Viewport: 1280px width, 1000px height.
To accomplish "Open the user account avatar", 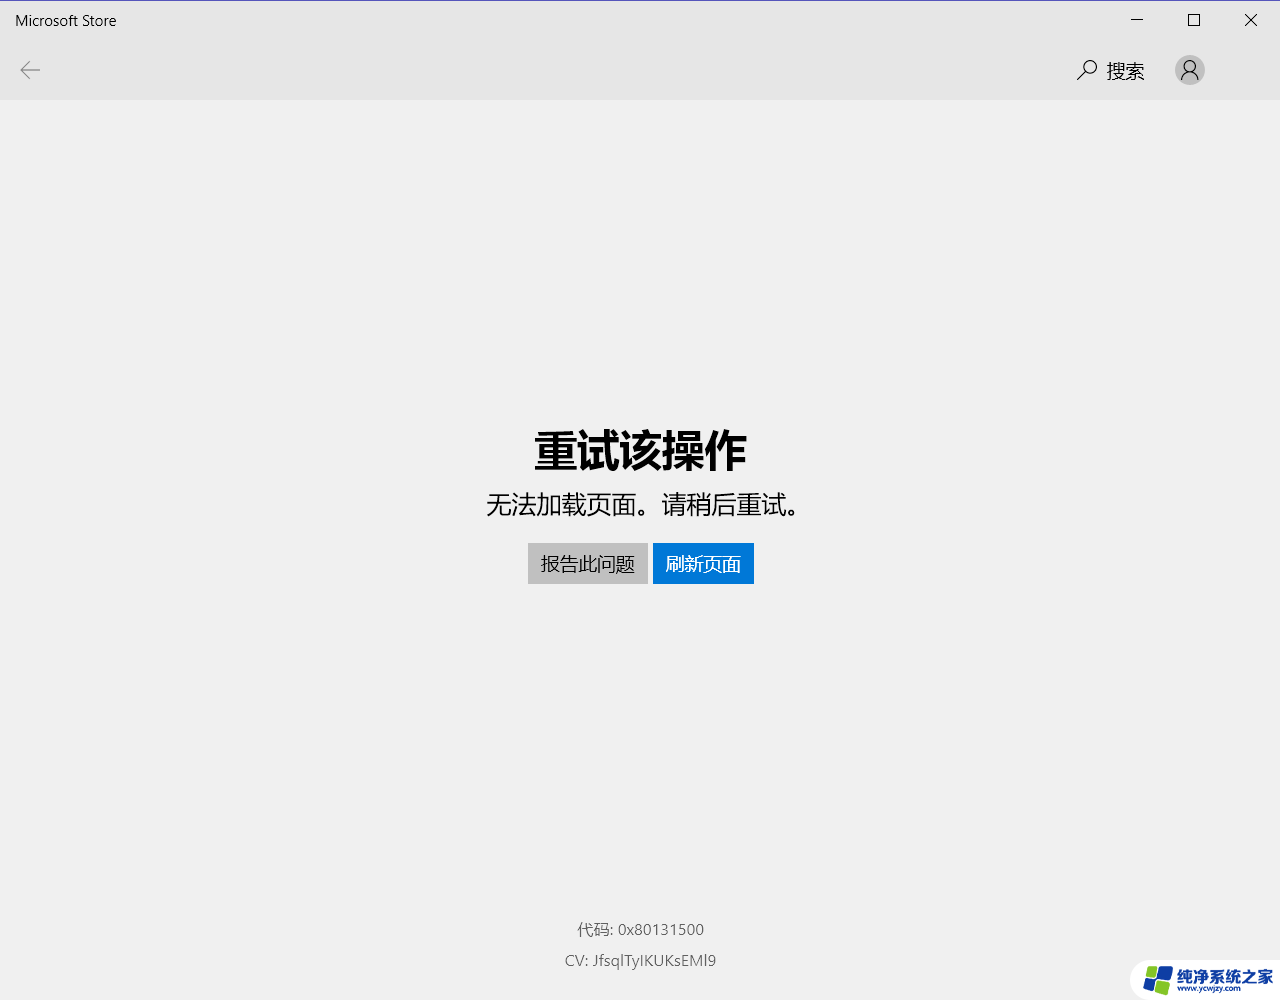I will click(x=1190, y=70).
